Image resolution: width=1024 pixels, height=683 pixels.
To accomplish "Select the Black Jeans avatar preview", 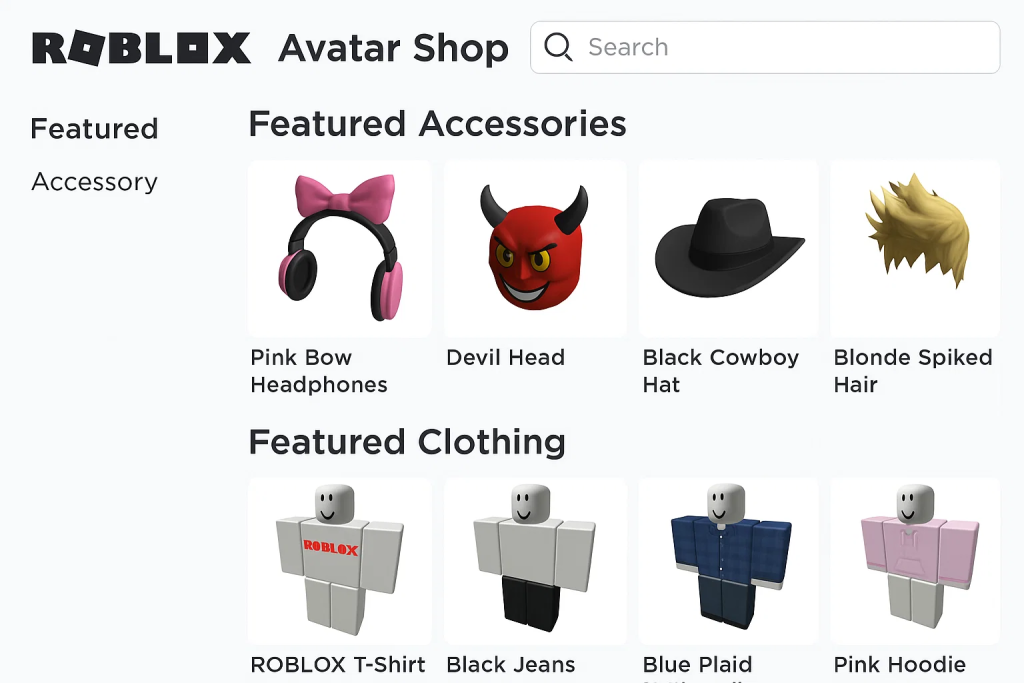I will [535, 561].
